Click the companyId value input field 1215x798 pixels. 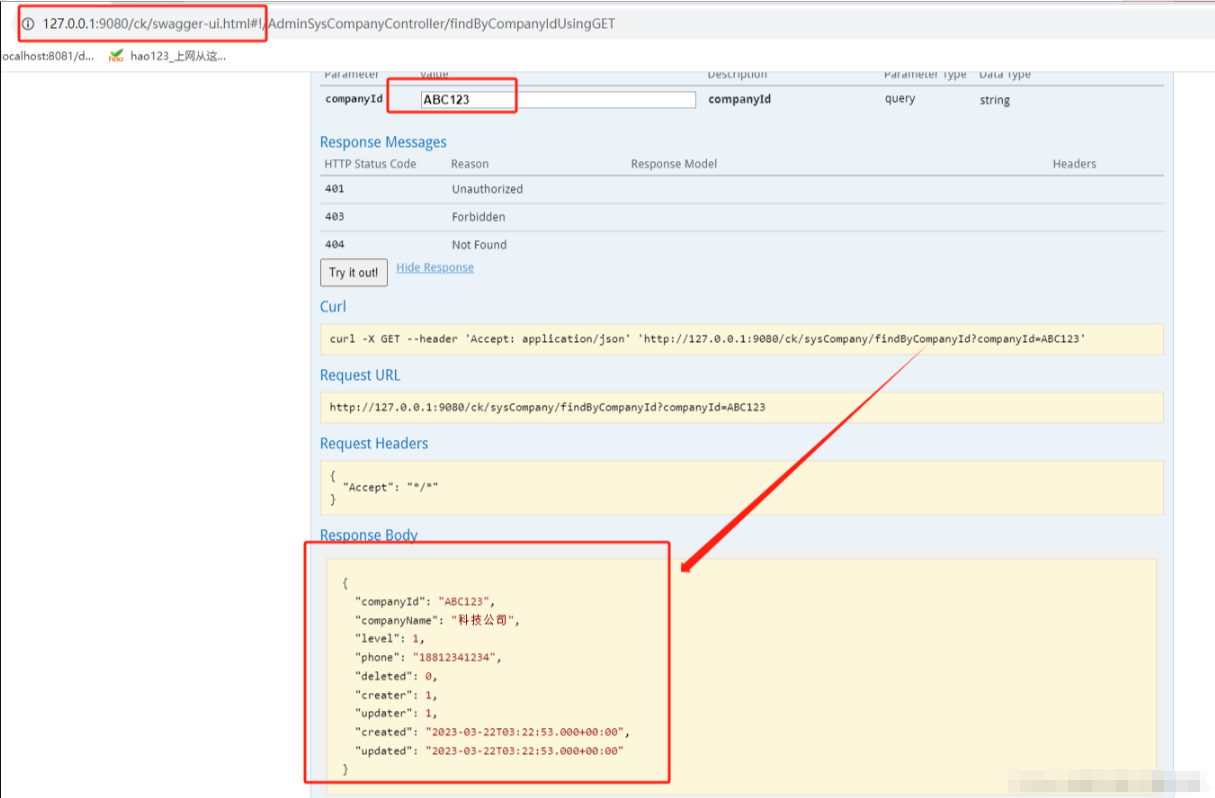(x=557, y=100)
